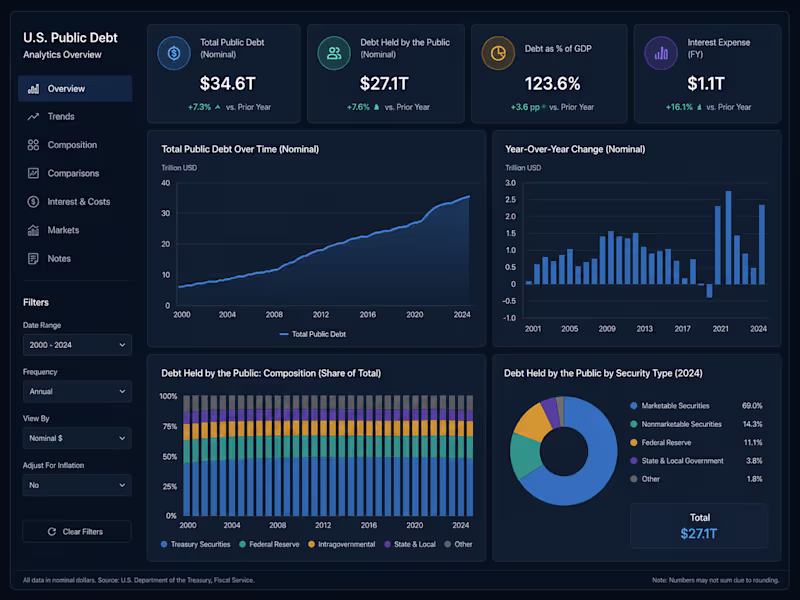Click the Clear Filters button
800x600 pixels.
(x=77, y=532)
